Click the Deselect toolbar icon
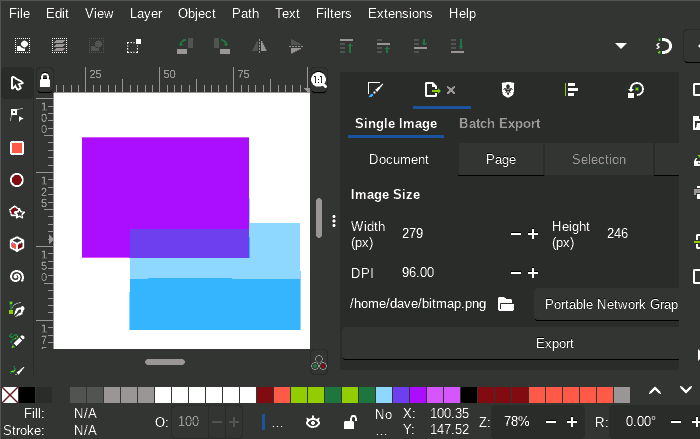Screen dimensions: 700x439 coord(96,46)
